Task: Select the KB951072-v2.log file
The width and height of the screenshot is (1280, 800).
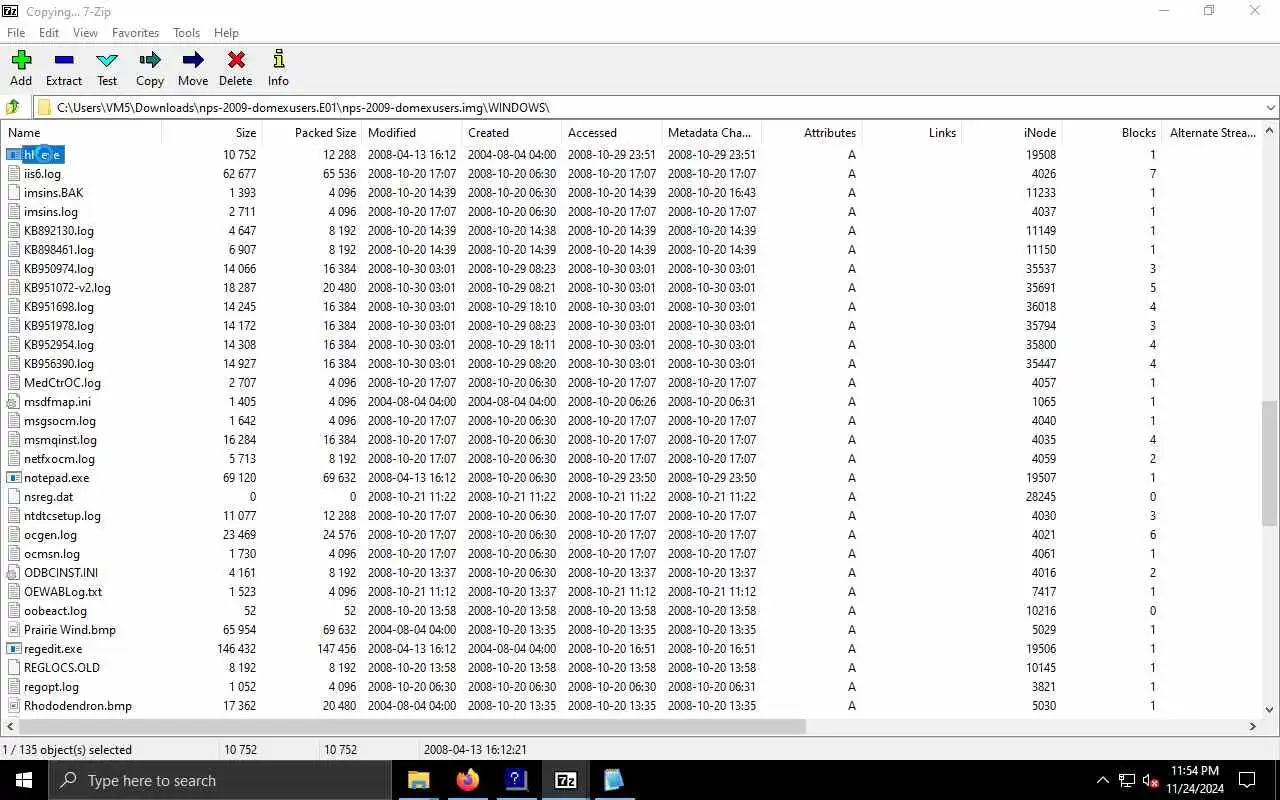Action: coord(67,288)
